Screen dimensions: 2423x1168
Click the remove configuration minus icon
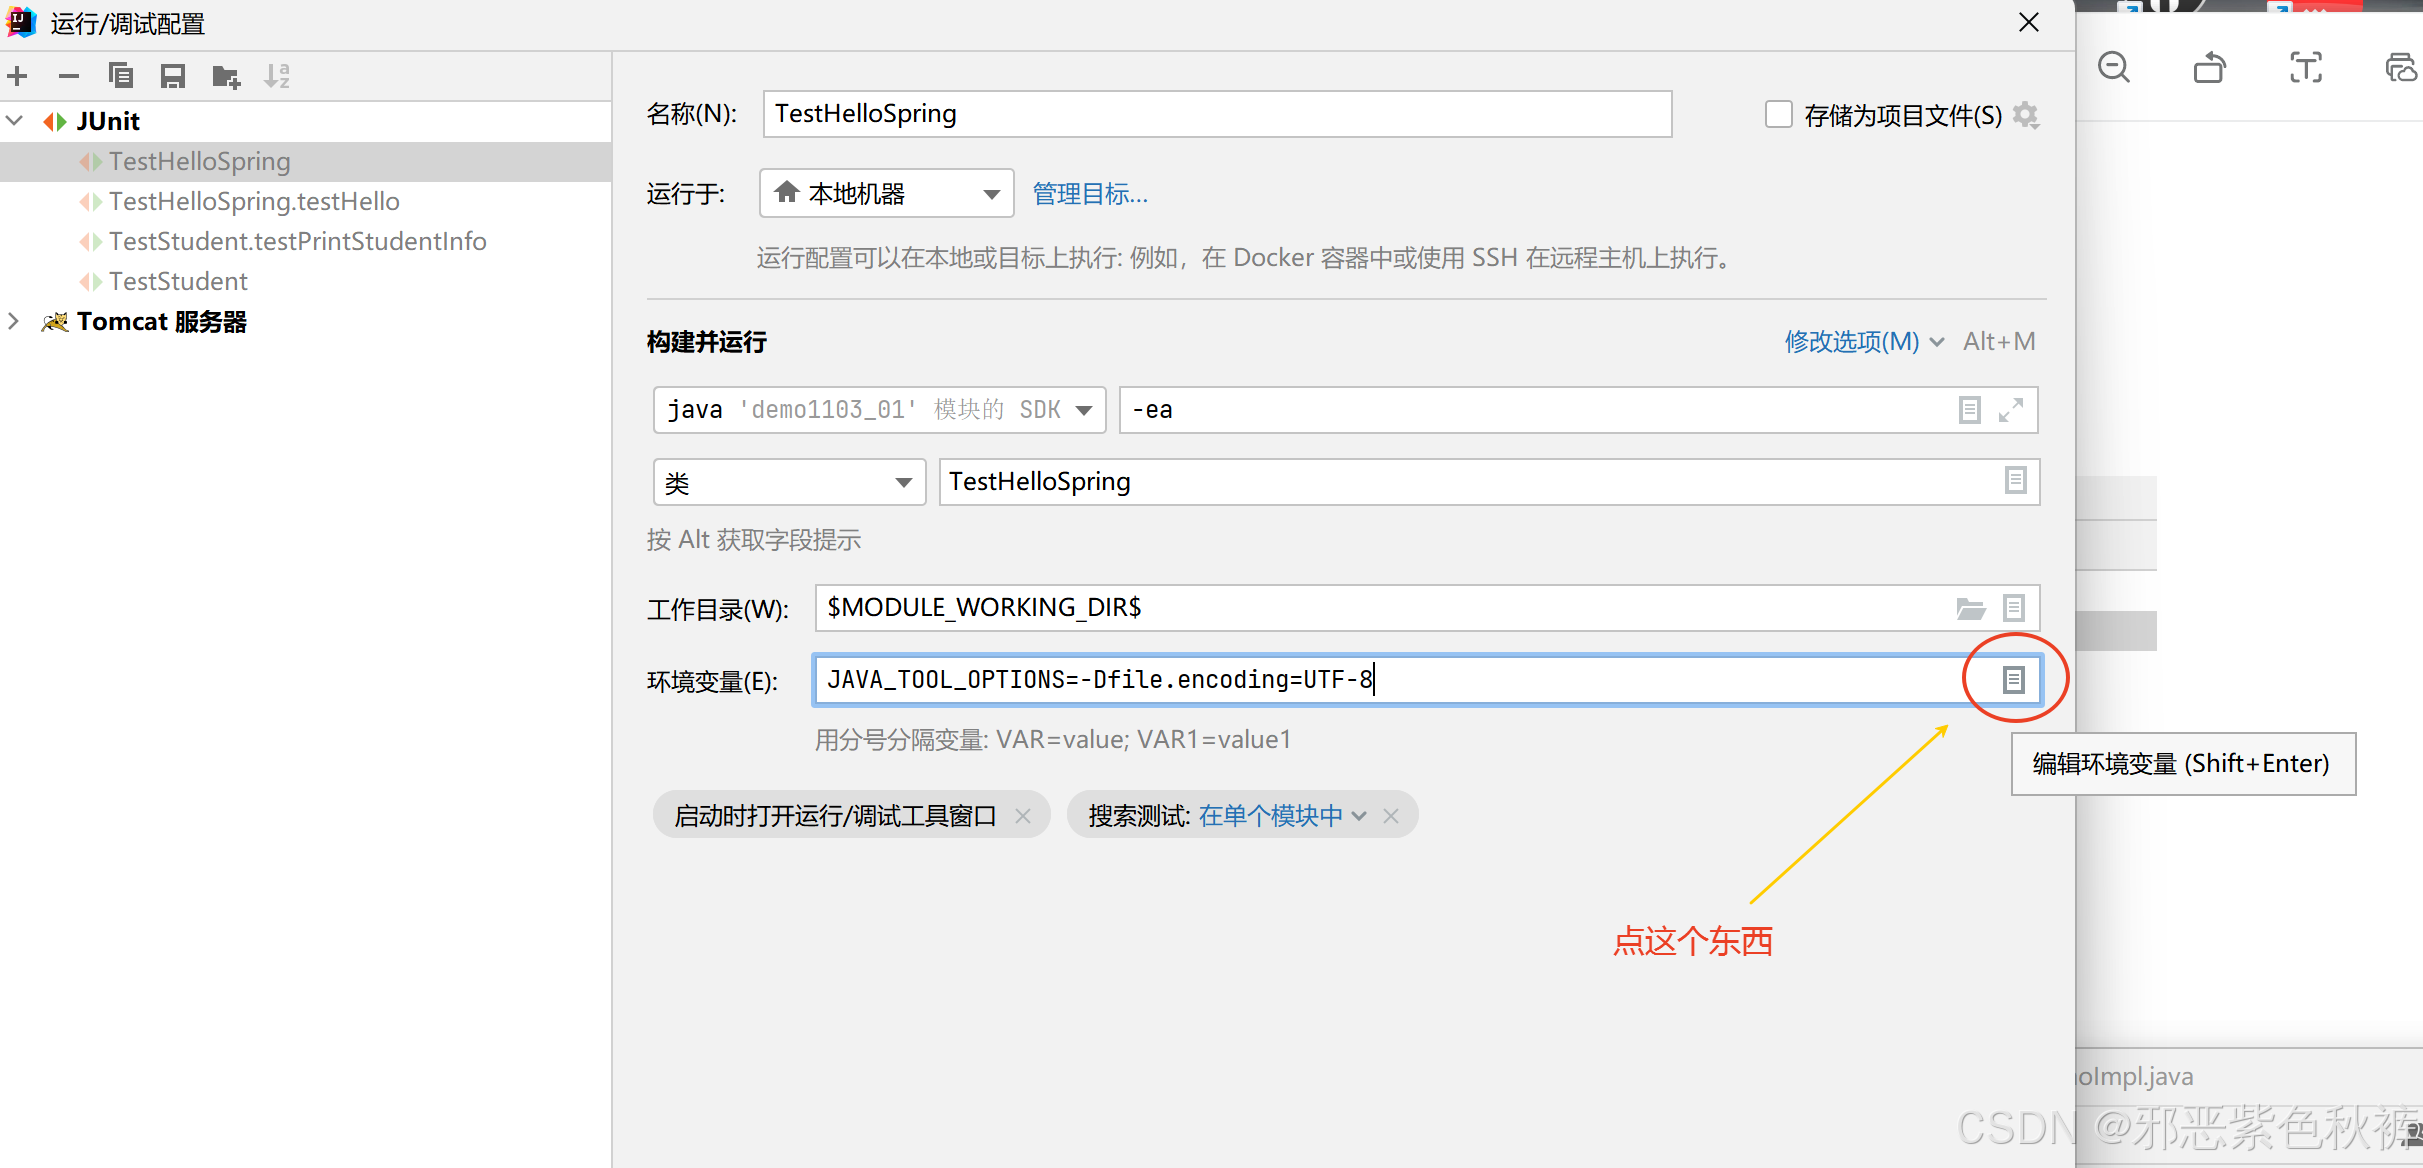pos(69,76)
